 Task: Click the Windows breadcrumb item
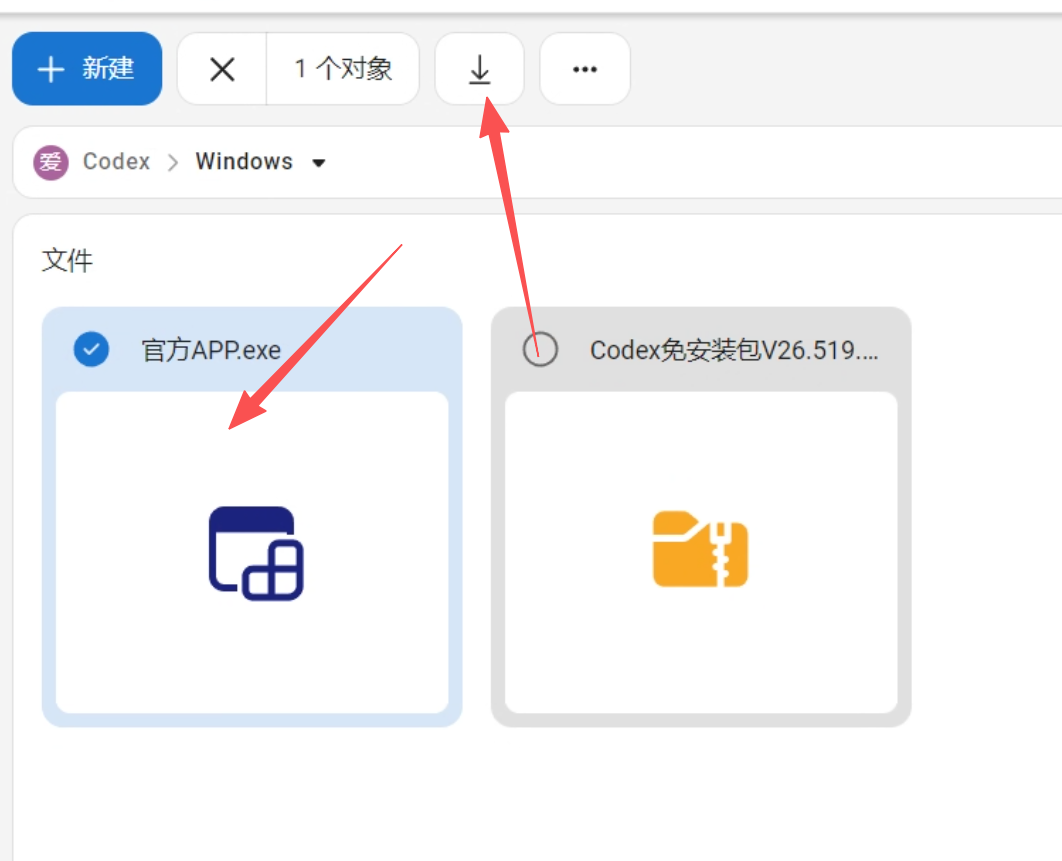[x=245, y=162]
